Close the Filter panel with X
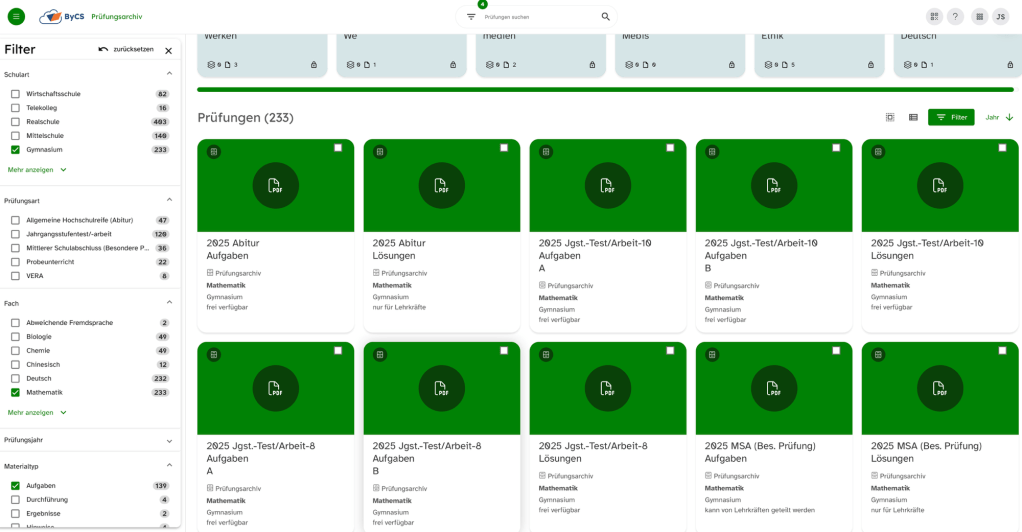Viewport: 1022px width, 532px height. 168,50
